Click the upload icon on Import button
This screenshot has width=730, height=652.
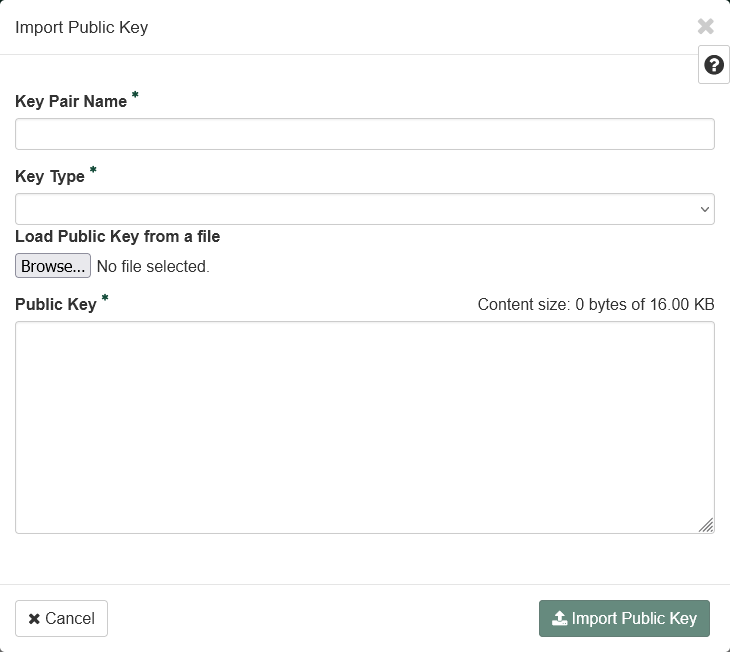tap(560, 618)
